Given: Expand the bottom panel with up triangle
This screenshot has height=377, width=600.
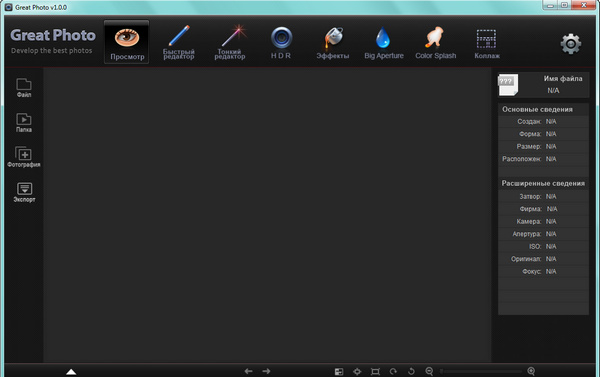Looking at the screenshot, I should click(x=71, y=372).
